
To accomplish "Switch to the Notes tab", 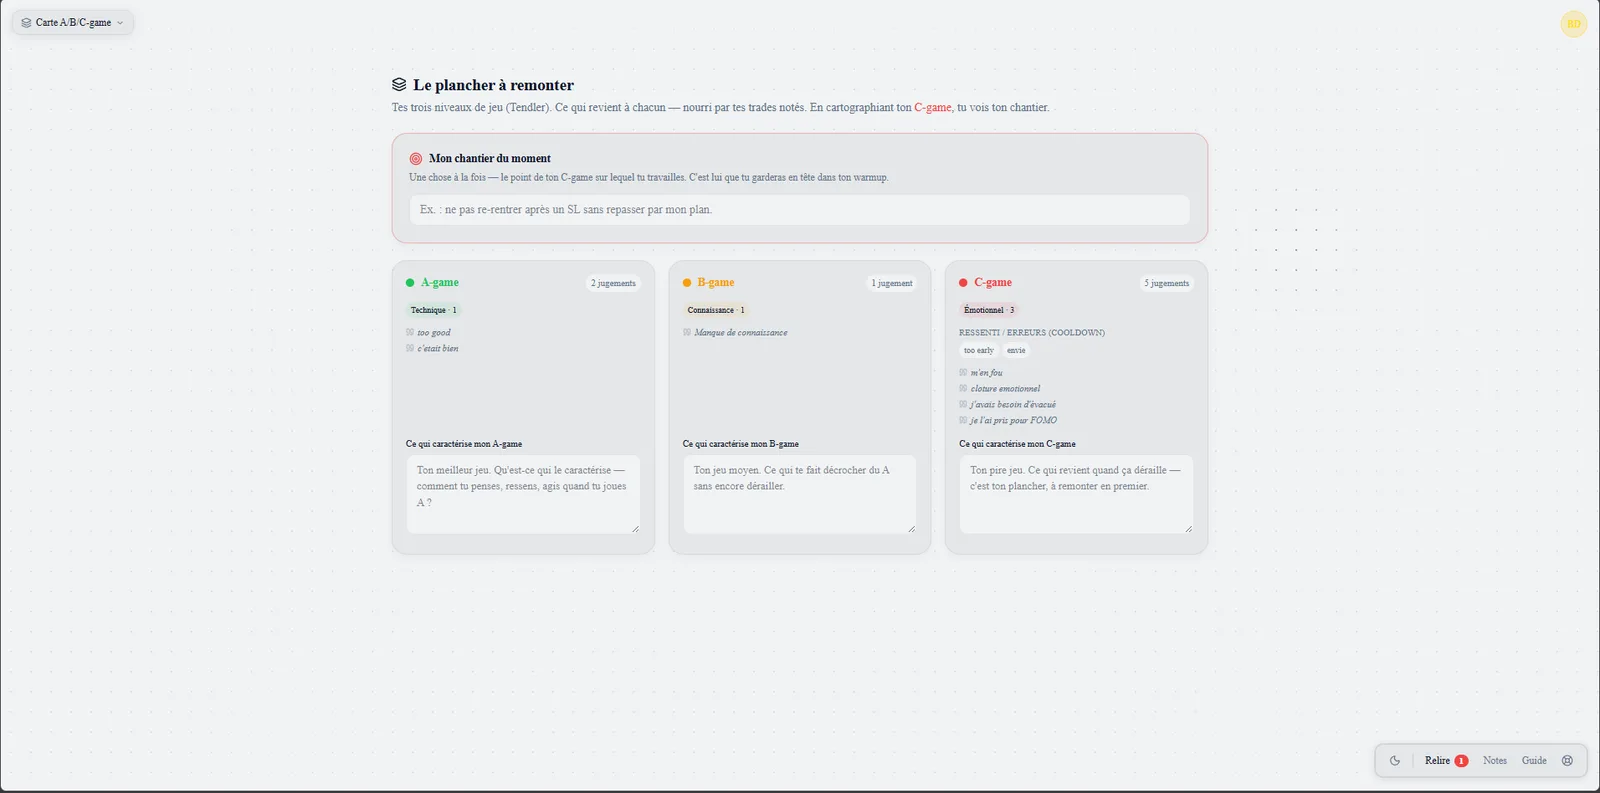I will [x=1495, y=761].
